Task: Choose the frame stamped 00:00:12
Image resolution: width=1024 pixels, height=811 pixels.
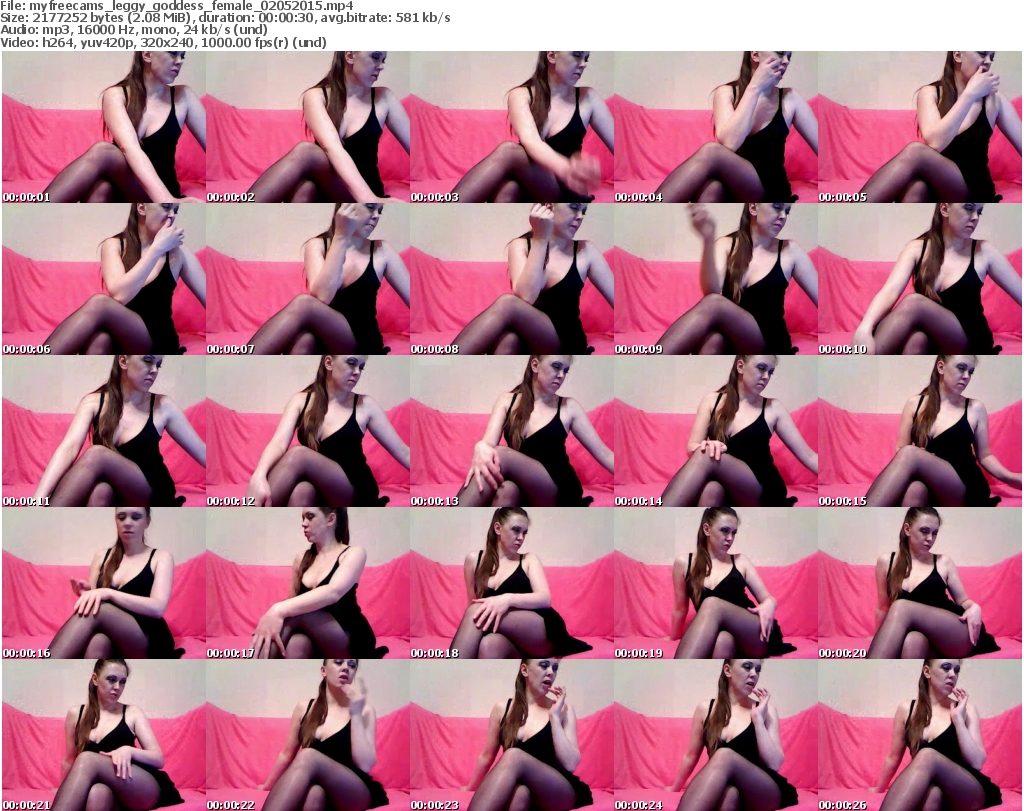Action: 308,431
